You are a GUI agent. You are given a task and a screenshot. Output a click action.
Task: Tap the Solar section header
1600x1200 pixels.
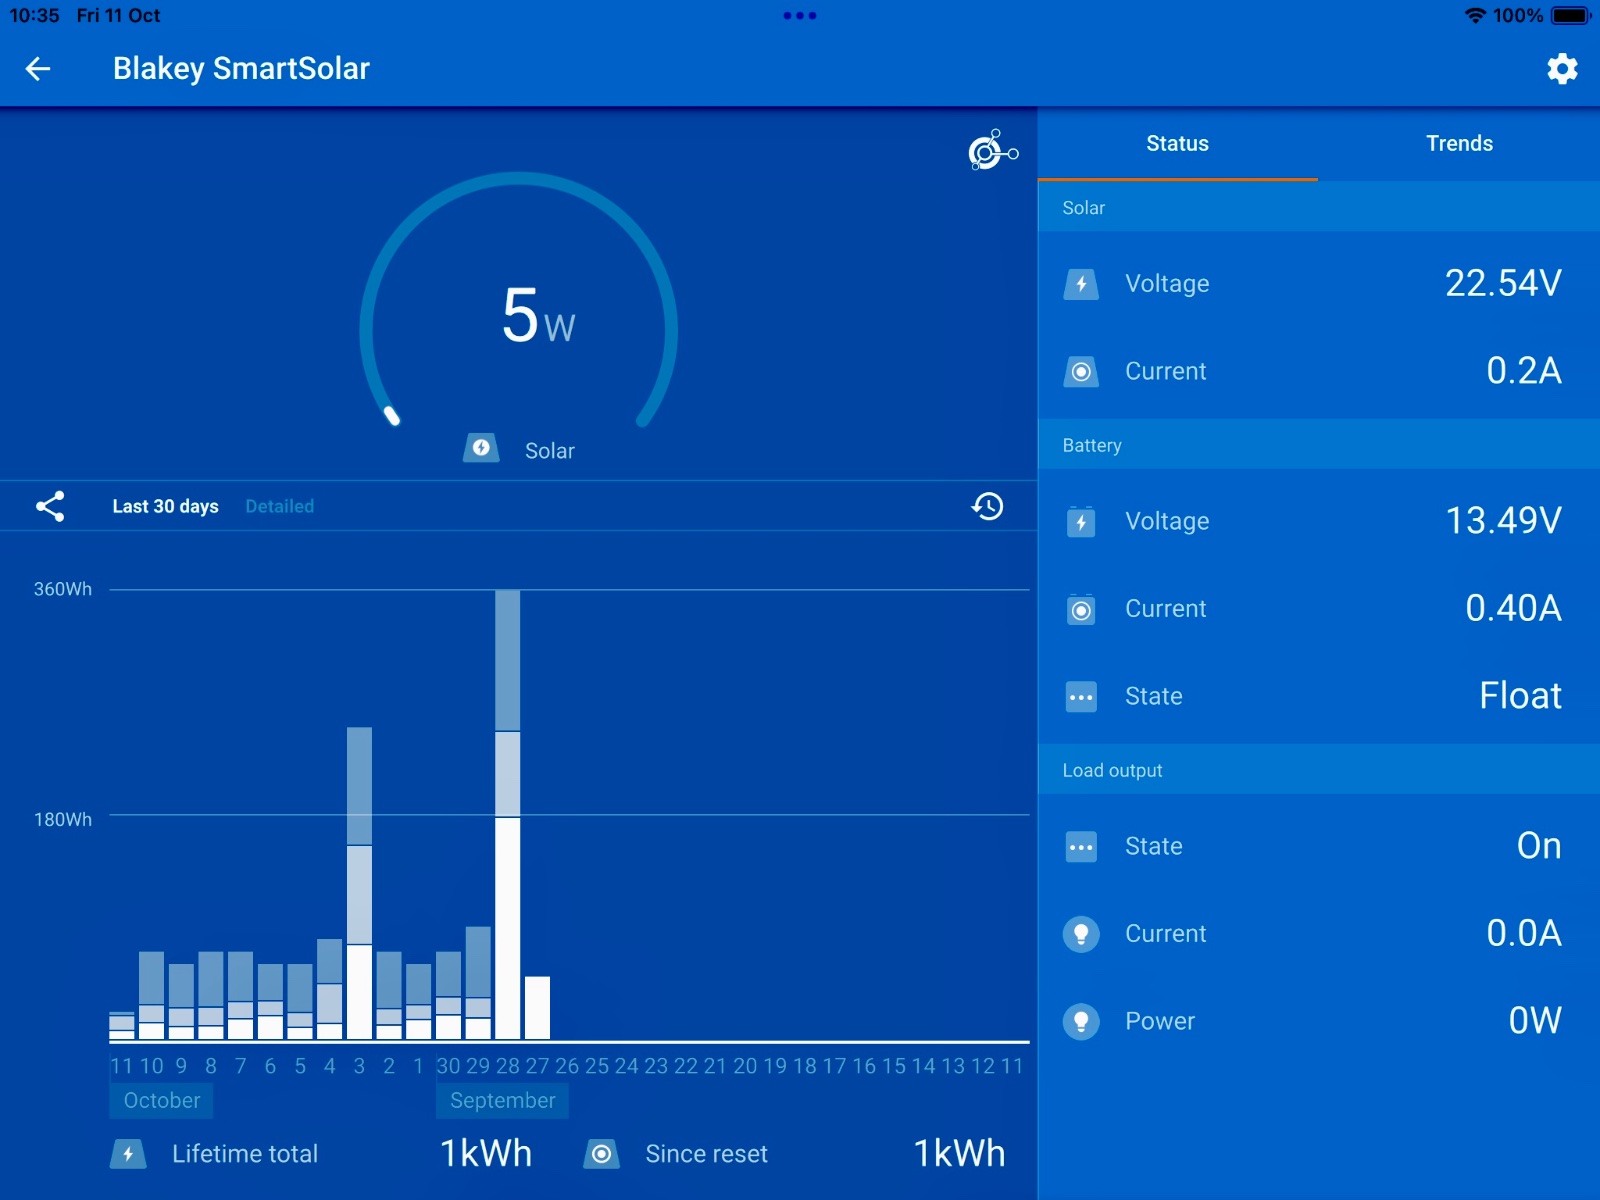[x=1319, y=207]
